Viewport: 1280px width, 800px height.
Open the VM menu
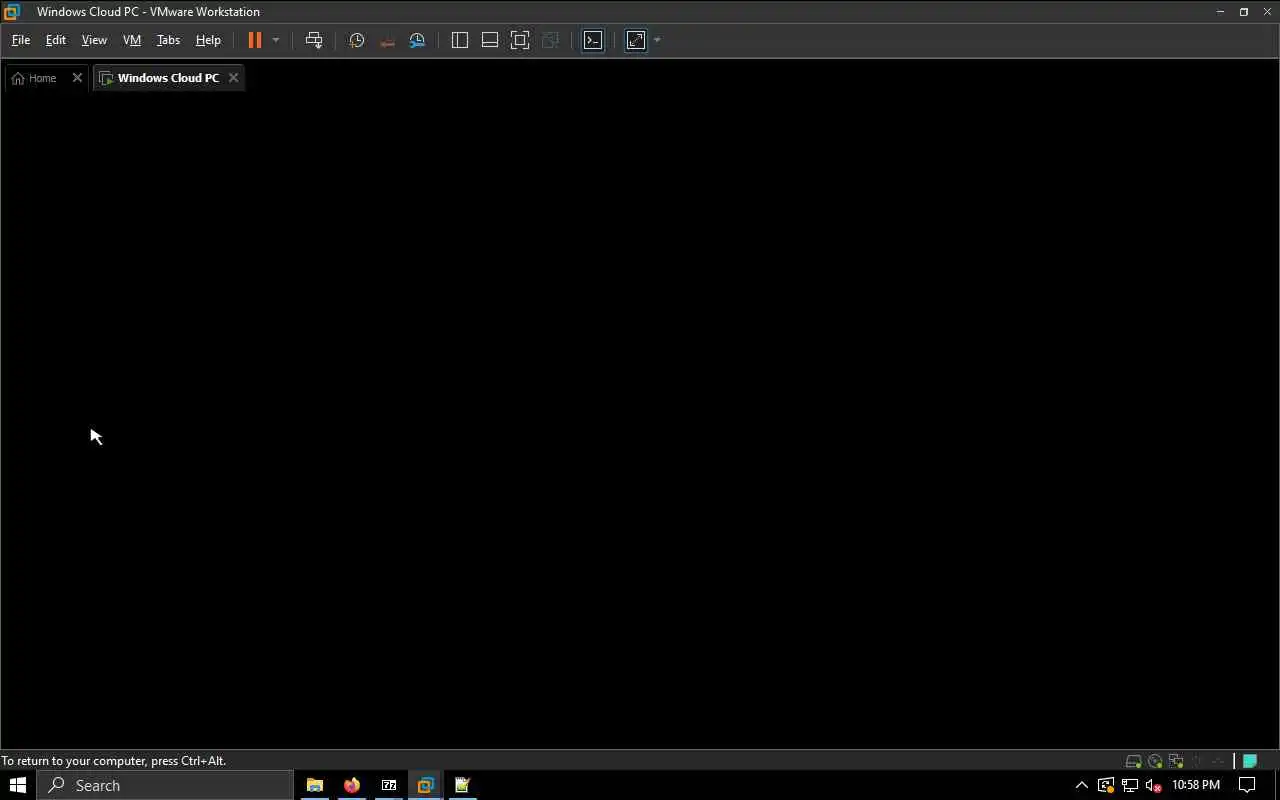[x=132, y=40]
